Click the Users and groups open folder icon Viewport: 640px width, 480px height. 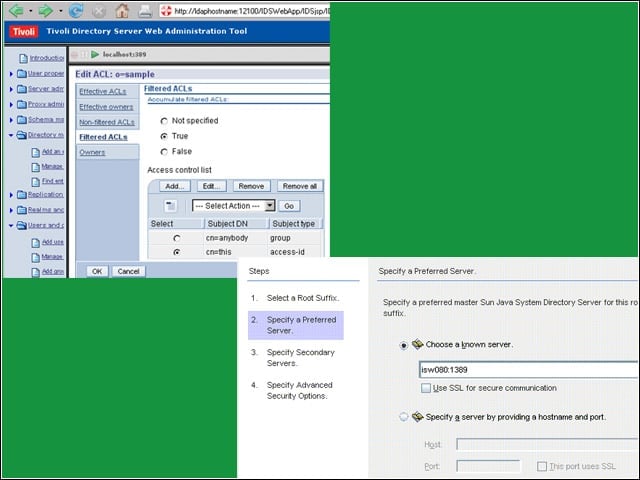click(x=22, y=225)
